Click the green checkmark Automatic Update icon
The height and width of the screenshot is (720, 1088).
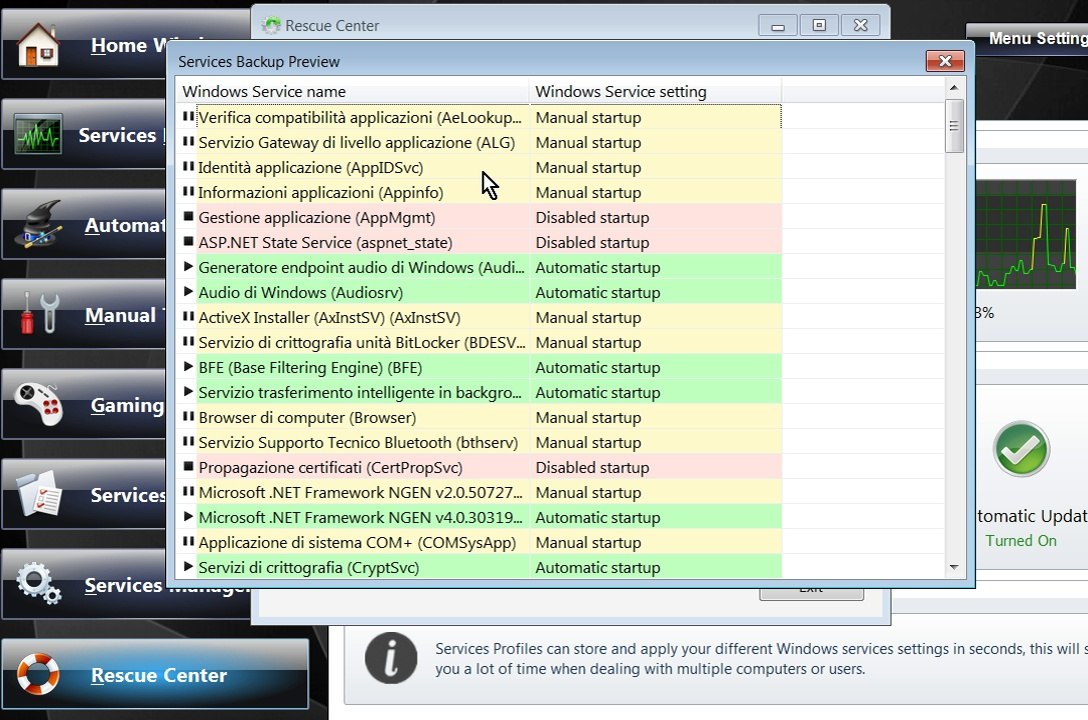pyautogui.click(x=1021, y=449)
